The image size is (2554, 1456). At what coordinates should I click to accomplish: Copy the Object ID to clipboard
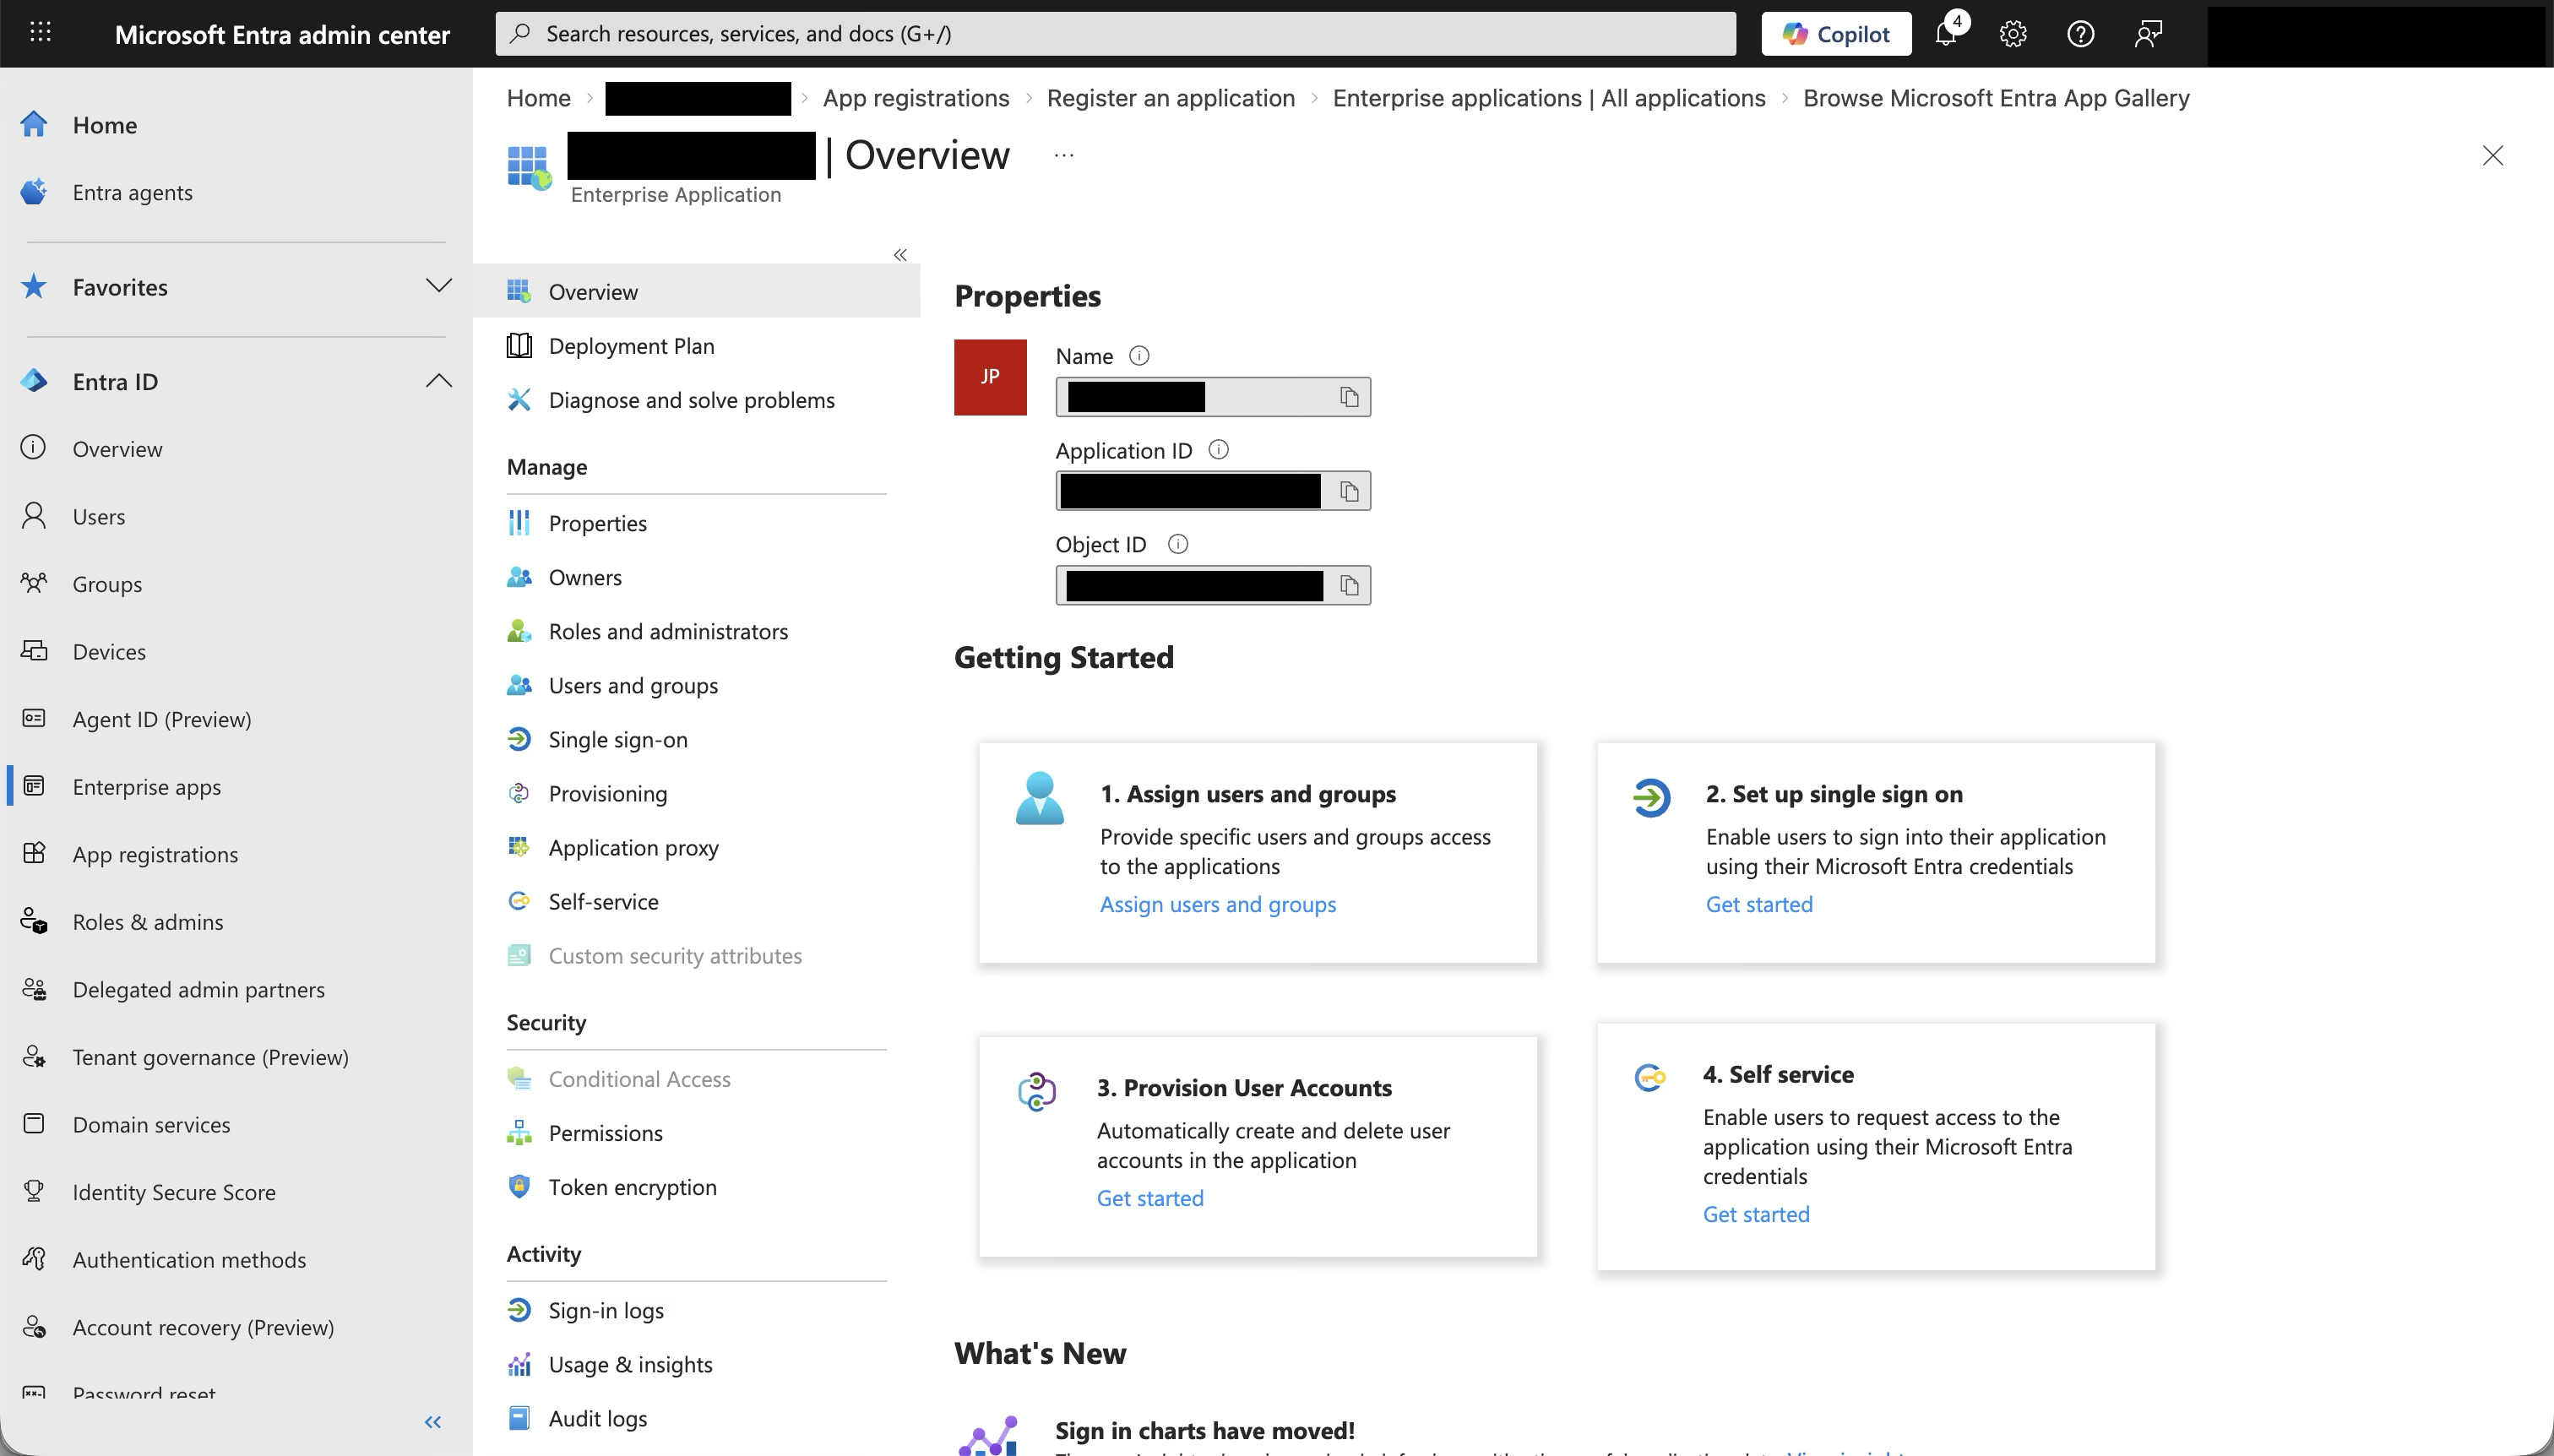[1349, 585]
